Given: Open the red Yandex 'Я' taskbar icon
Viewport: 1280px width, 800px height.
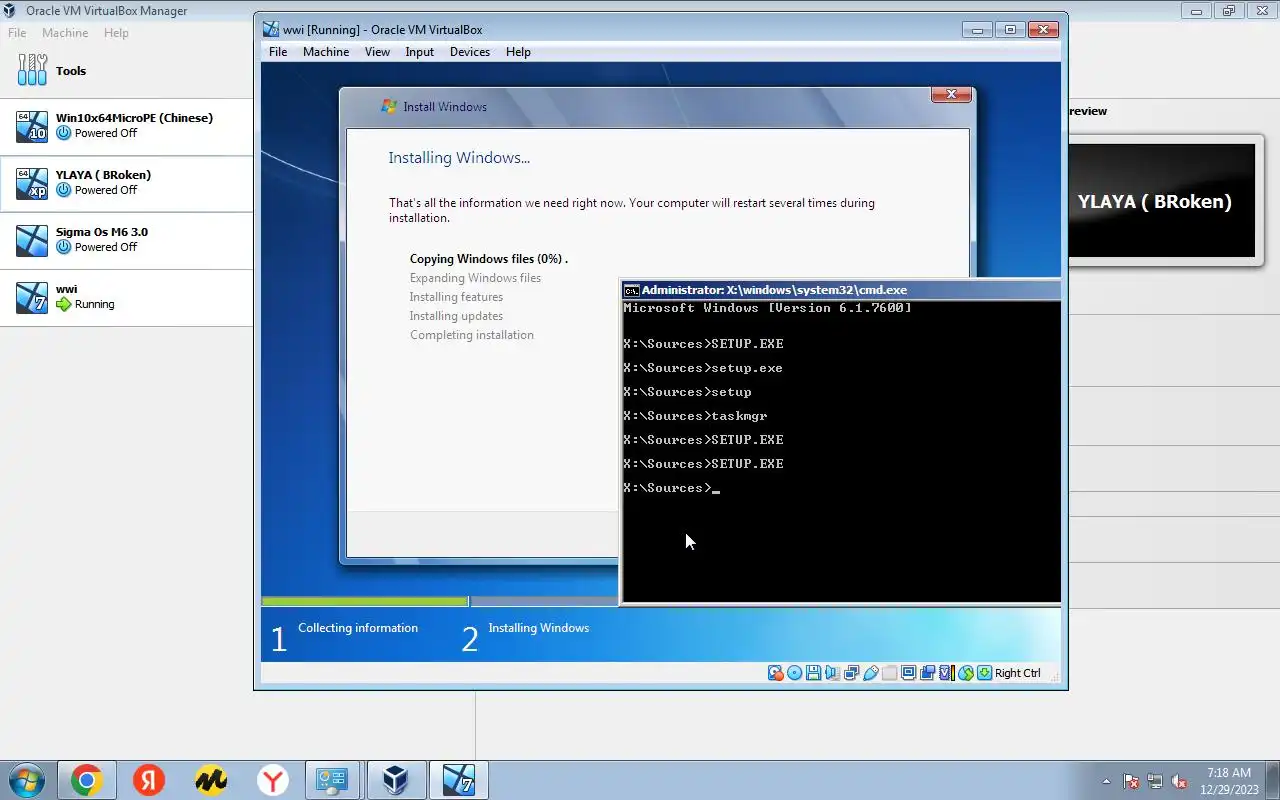Looking at the screenshot, I should tap(149, 780).
